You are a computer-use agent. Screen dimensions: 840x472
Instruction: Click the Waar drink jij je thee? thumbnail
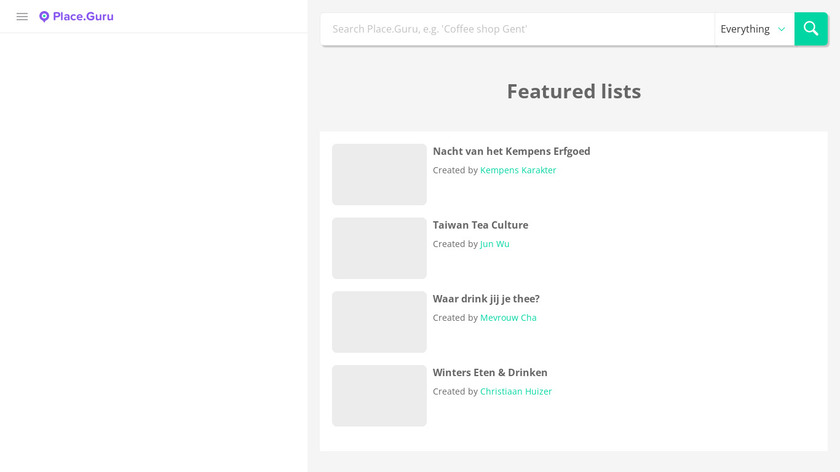coord(379,322)
